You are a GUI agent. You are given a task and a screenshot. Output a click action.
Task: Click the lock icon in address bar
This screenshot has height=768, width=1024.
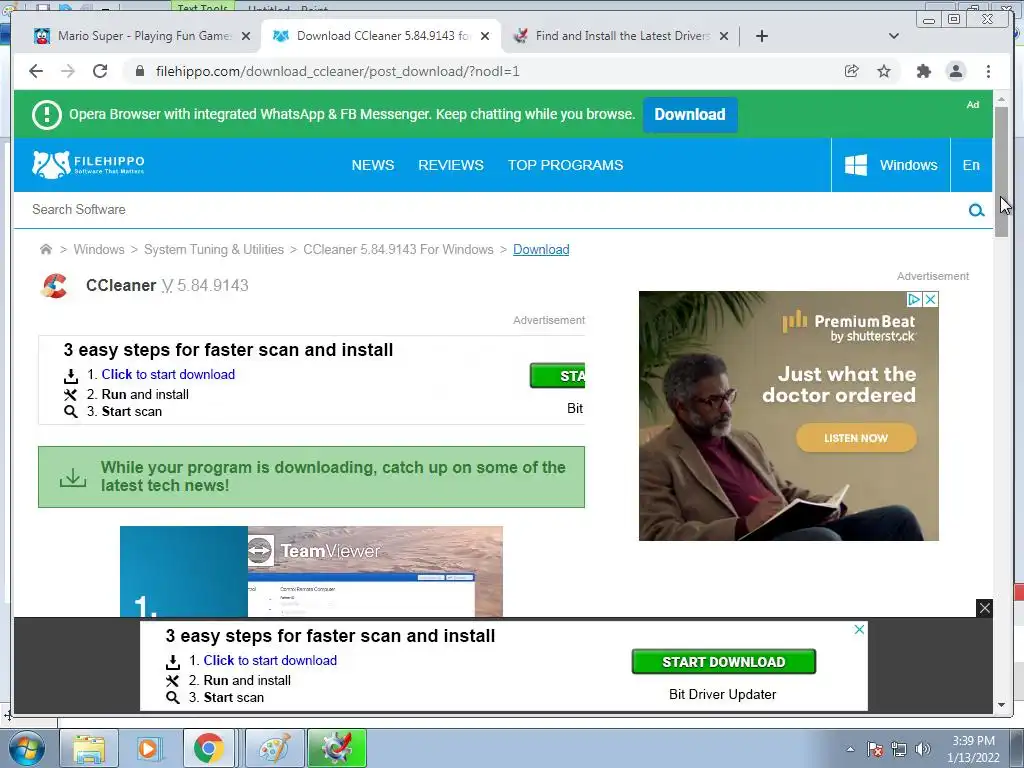pos(139,71)
